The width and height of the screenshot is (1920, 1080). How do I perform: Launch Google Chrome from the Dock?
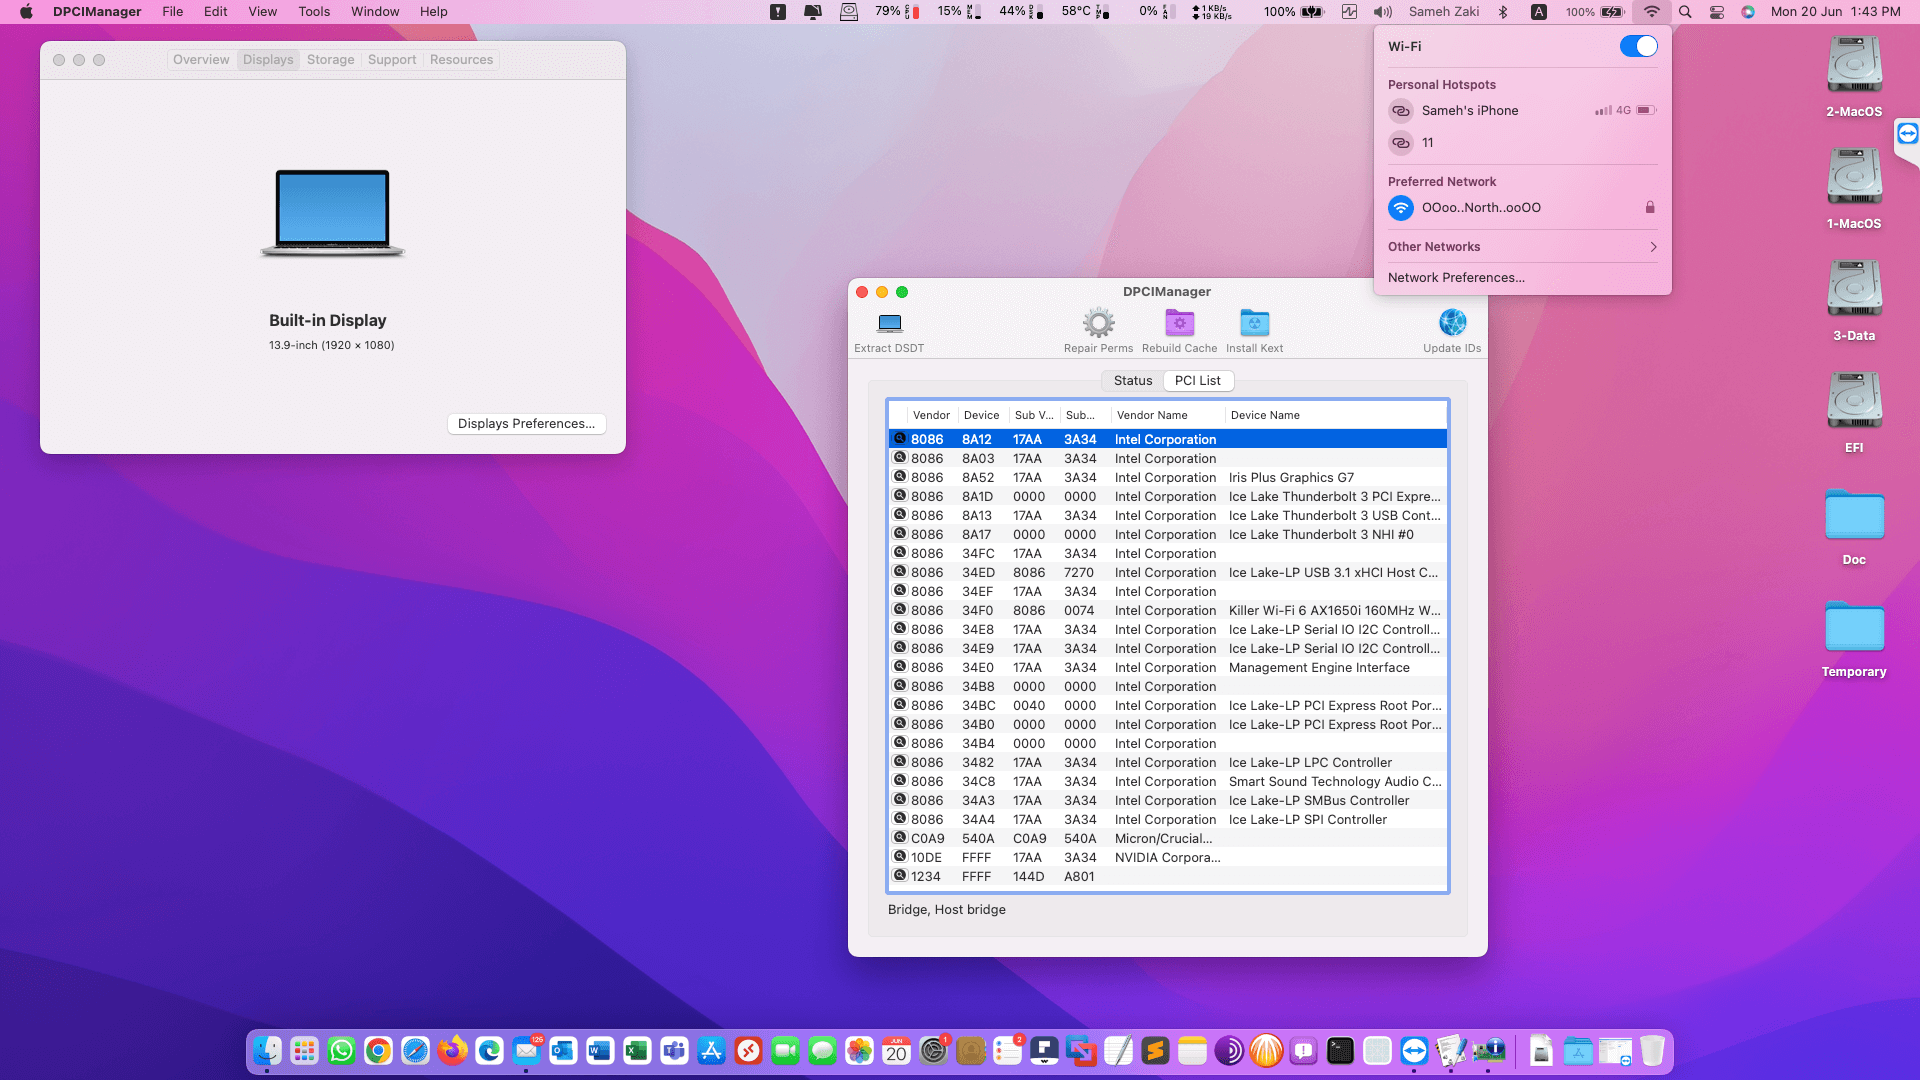point(378,1051)
